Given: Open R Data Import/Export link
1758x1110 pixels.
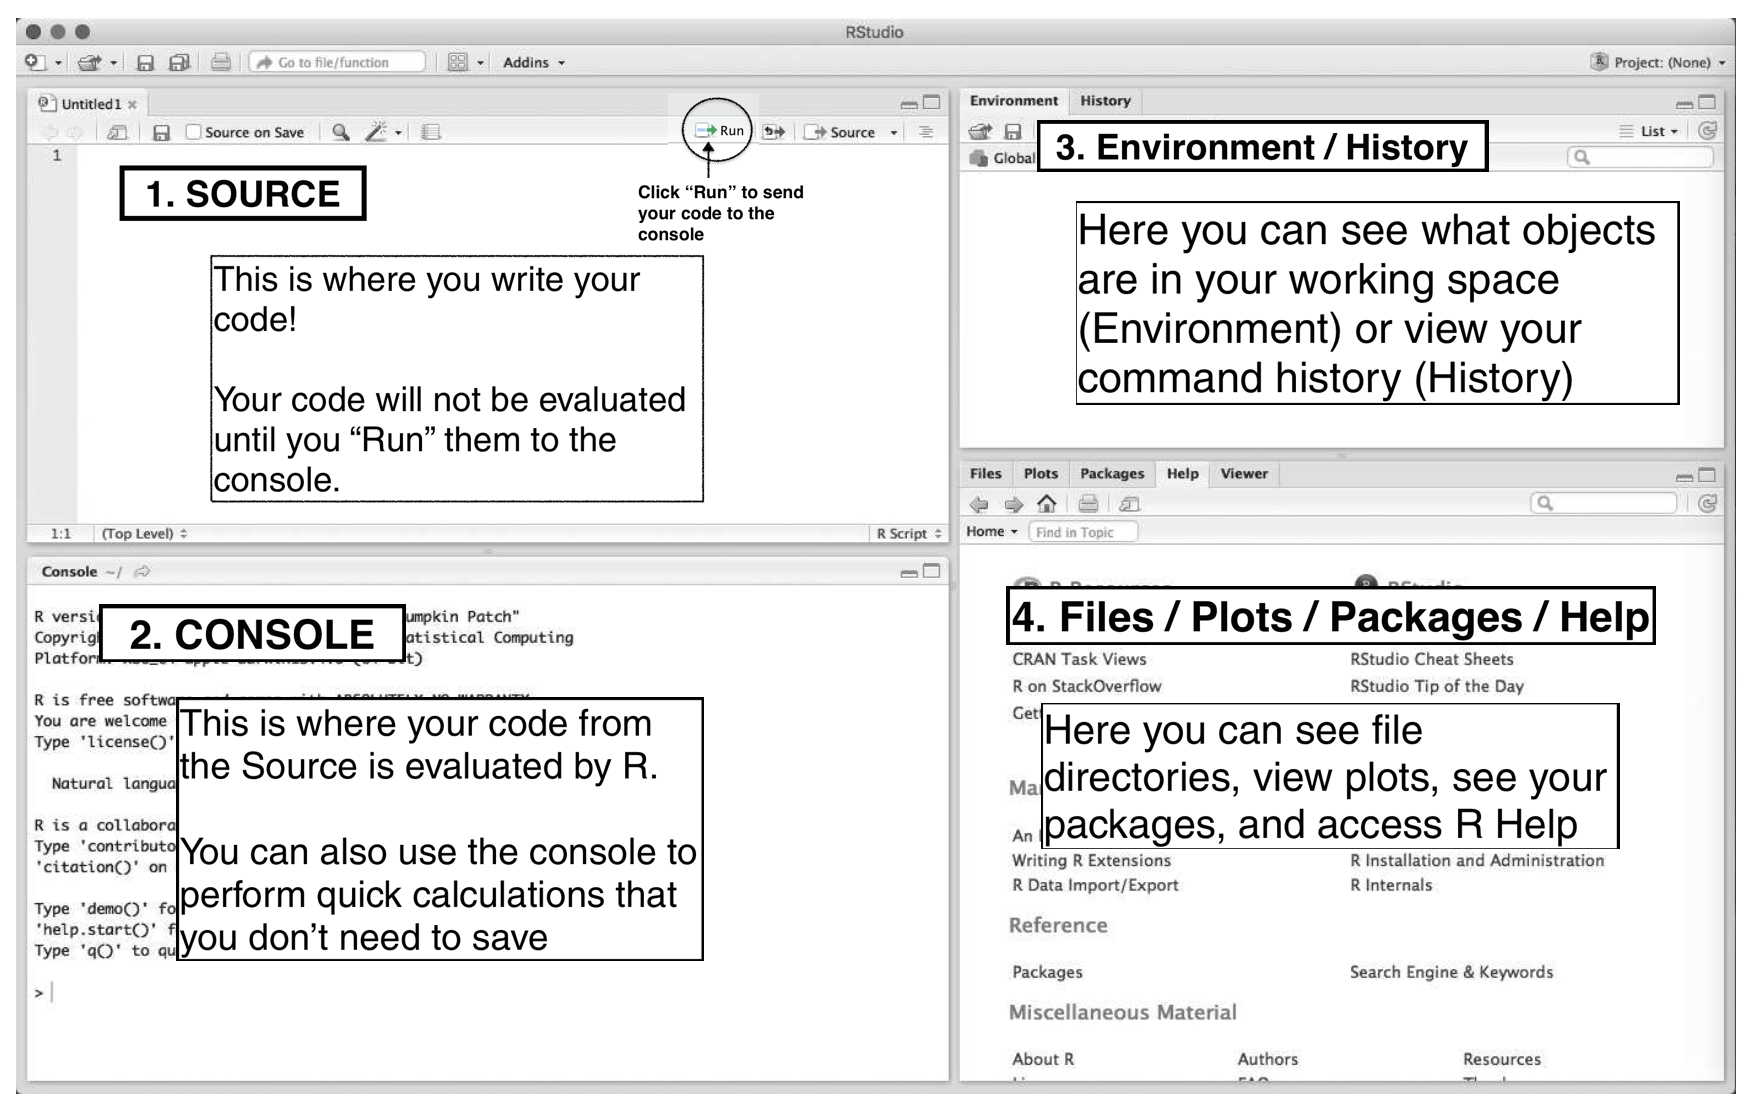Looking at the screenshot, I should [x=1095, y=886].
